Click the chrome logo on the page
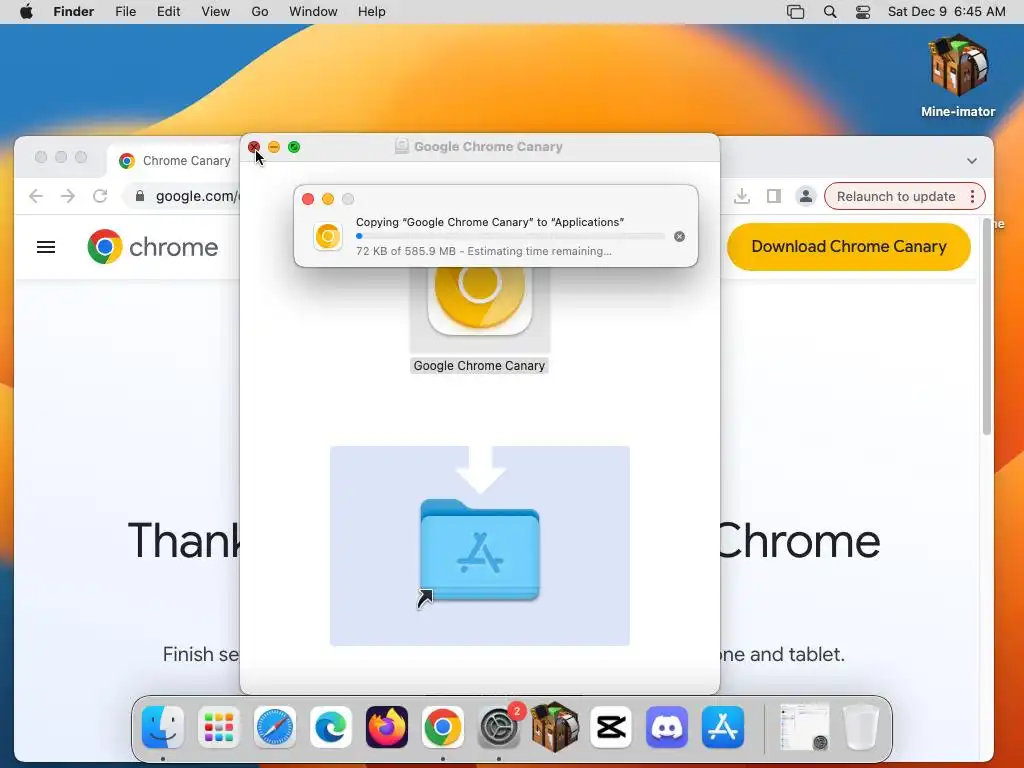1024x768 pixels. (x=153, y=247)
